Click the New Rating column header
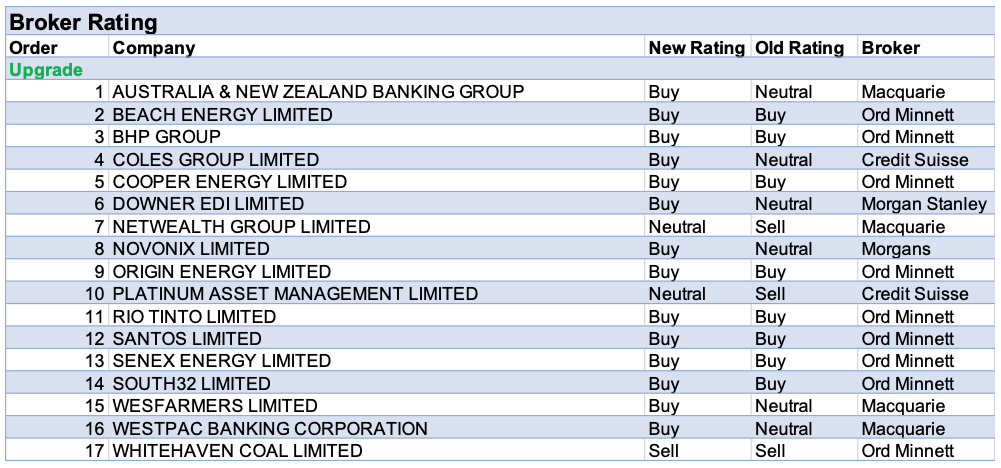 [697, 47]
